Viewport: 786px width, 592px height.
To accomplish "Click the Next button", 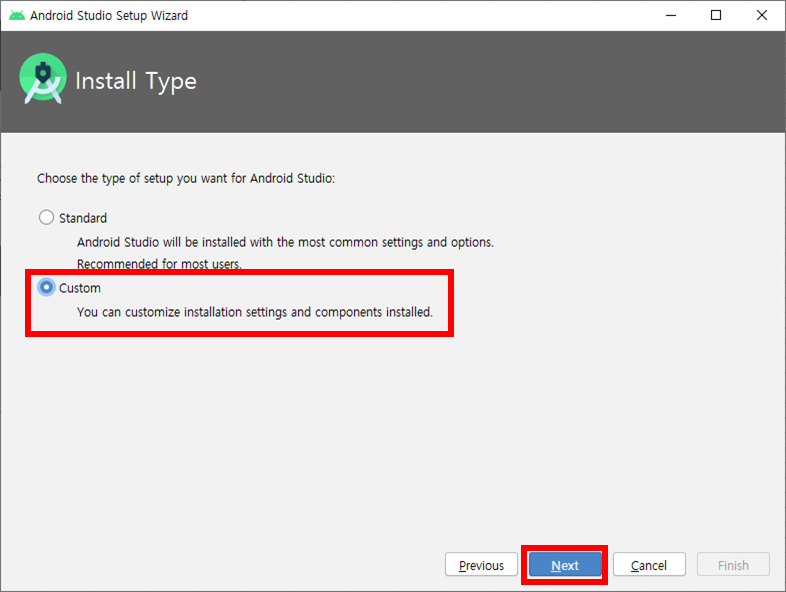I will tap(565, 565).
